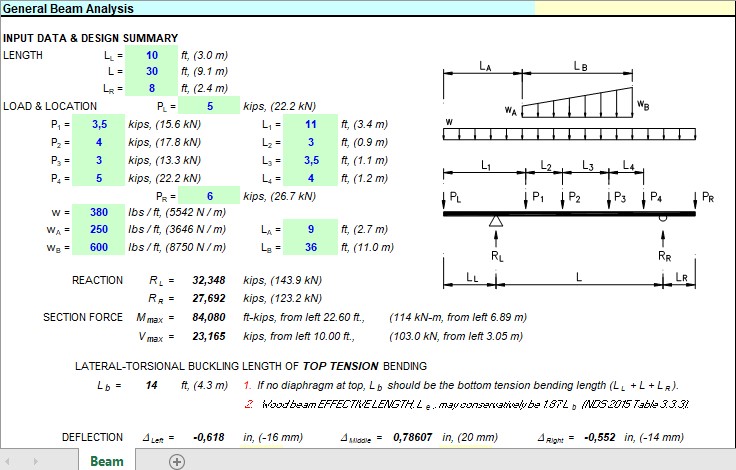This screenshot has width=736, height=470.
Task: Click the Lb buckling length value 14
Action: pos(151,385)
